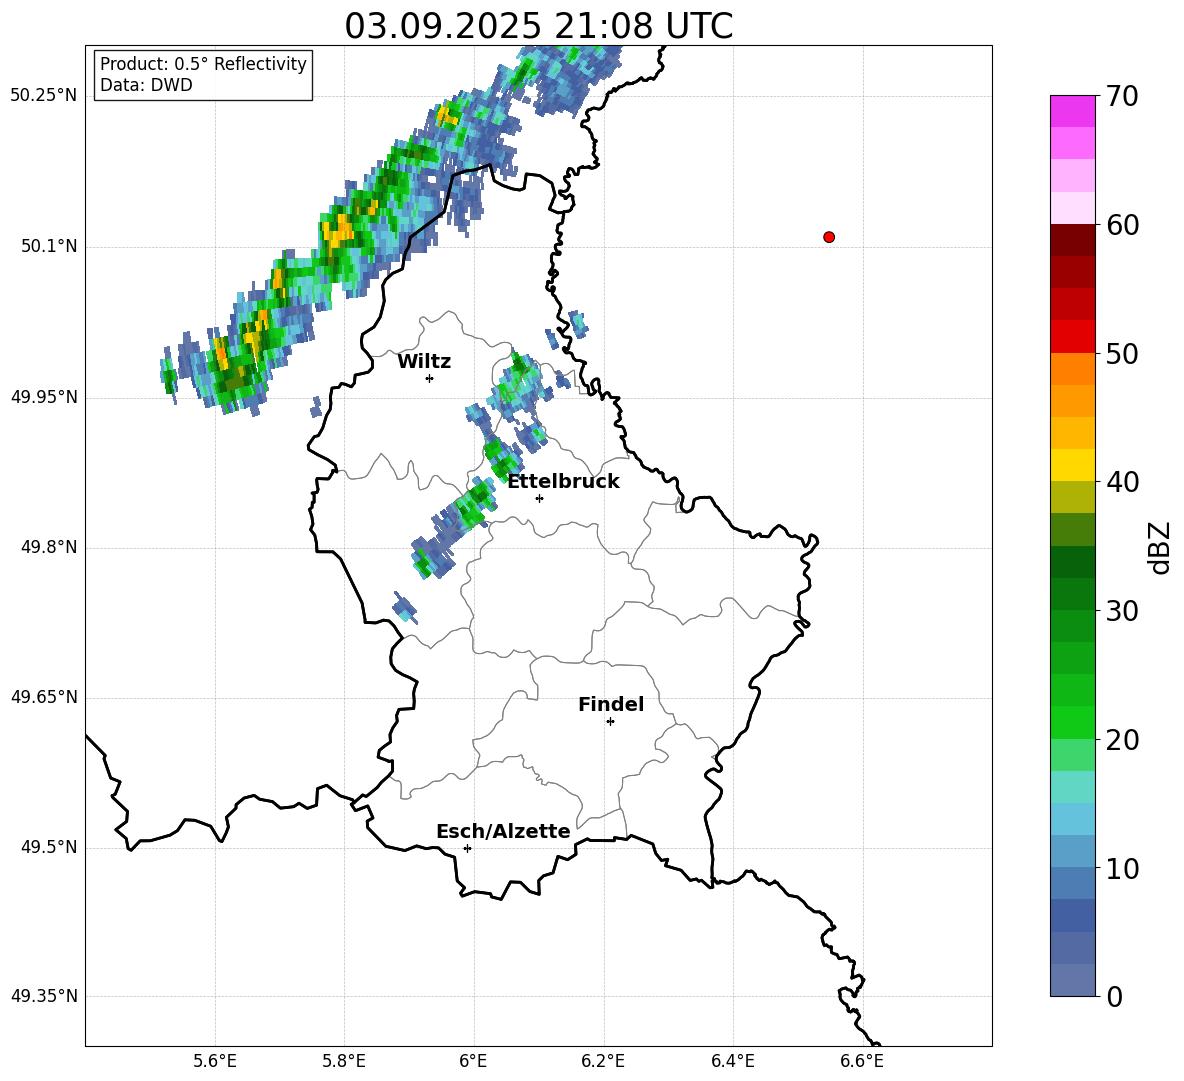Click the Esch/Alzette city label
Image resolution: width=1184 pixels, height=1081 pixels.
pyautogui.click(x=503, y=831)
